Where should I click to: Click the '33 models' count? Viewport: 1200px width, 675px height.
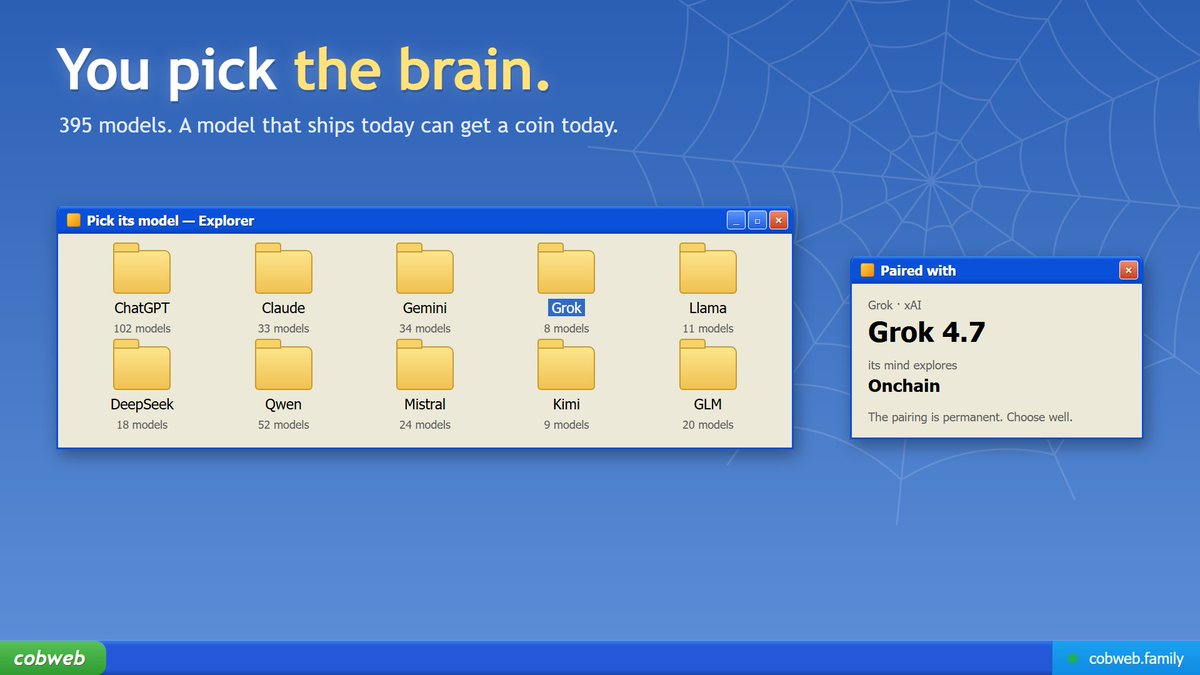(x=283, y=328)
